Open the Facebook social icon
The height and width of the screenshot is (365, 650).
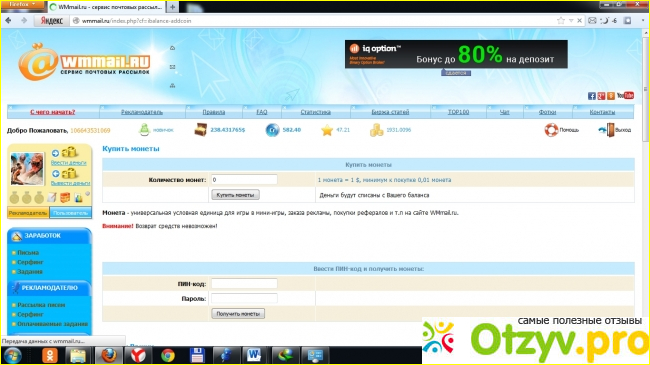click(x=592, y=96)
